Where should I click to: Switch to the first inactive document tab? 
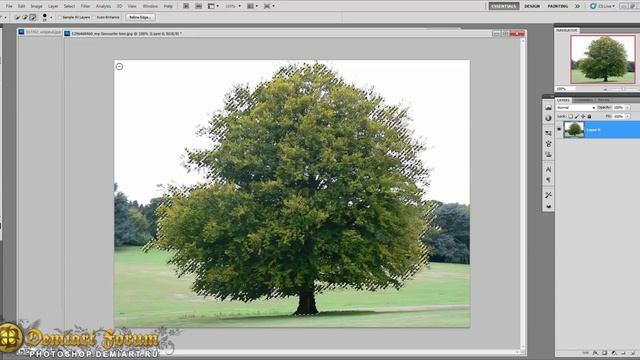coord(40,32)
